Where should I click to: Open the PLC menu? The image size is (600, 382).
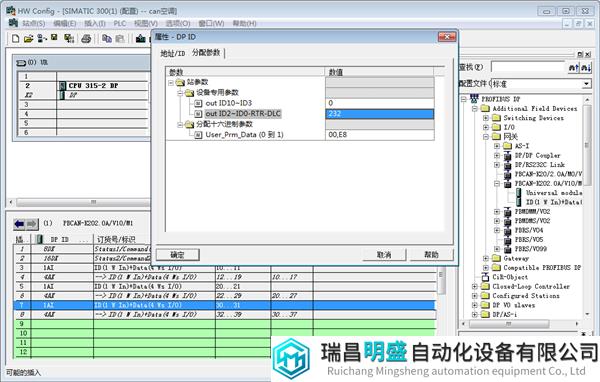coord(120,23)
